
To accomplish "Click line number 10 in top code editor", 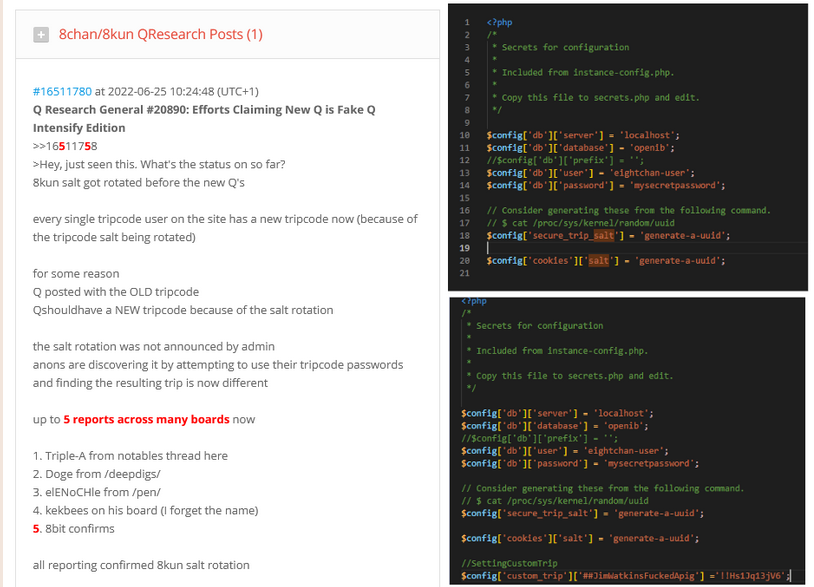I will pos(464,135).
